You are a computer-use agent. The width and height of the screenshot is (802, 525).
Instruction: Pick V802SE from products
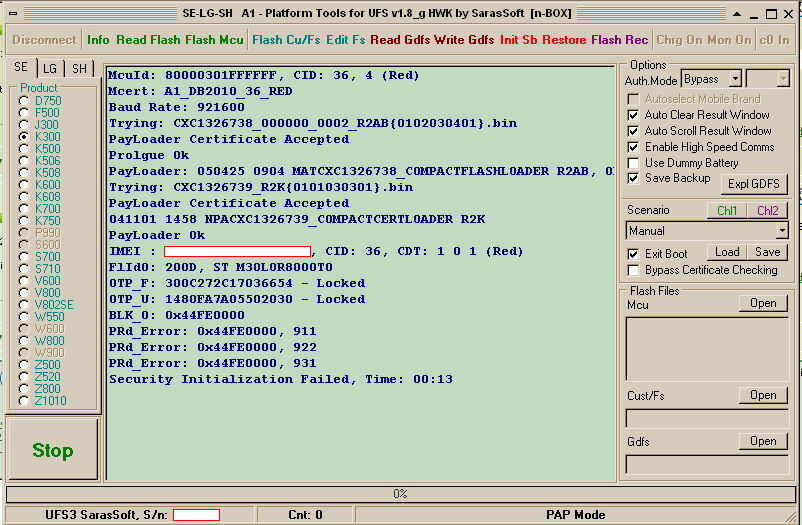pyautogui.click(x=24, y=304)
